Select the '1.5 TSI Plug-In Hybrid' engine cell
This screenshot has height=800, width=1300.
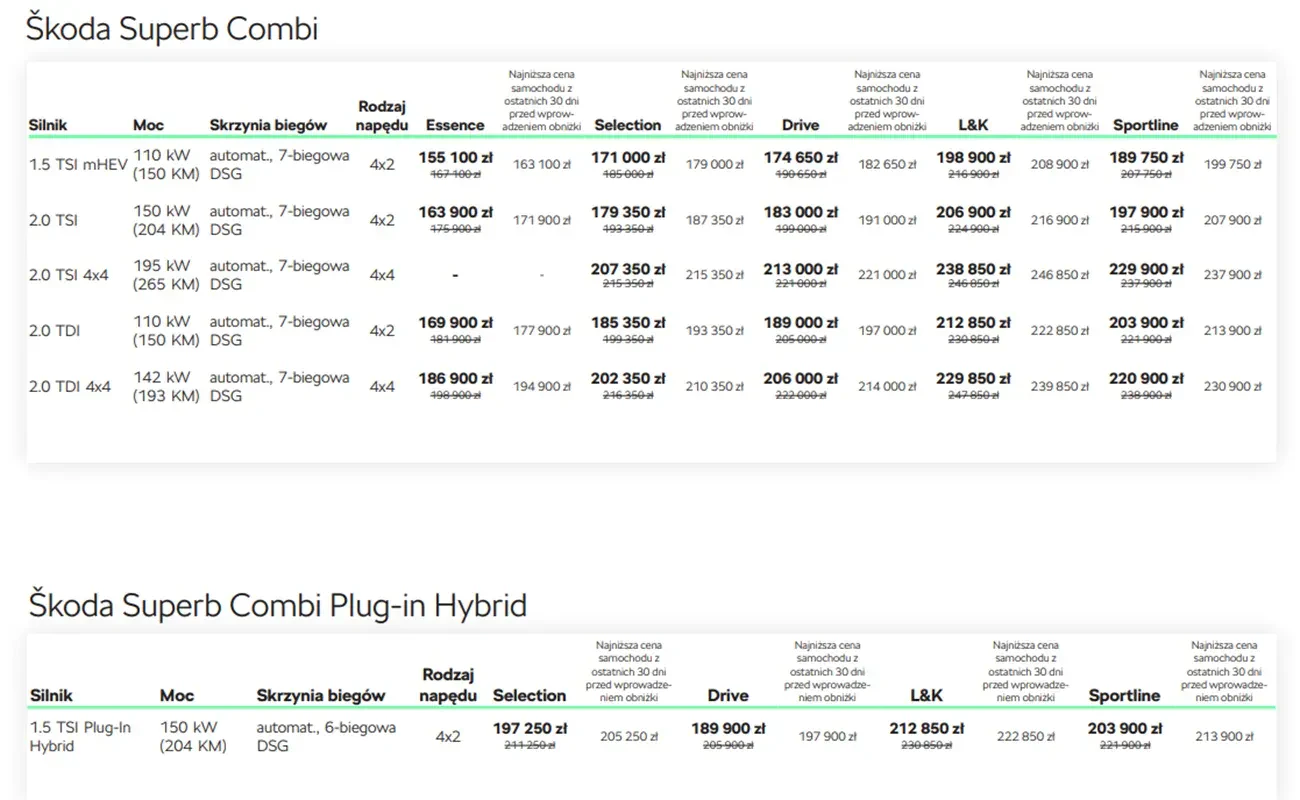point(80,737)
